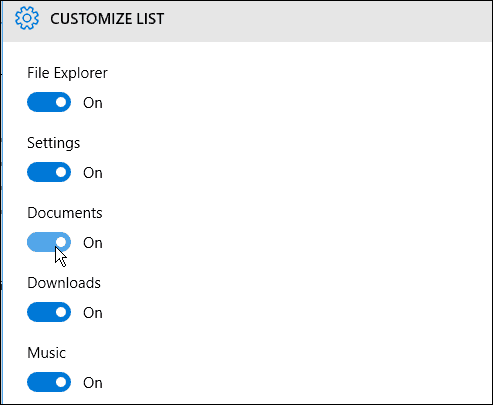Switch off the Documents toggle

(x=49, y=242)
